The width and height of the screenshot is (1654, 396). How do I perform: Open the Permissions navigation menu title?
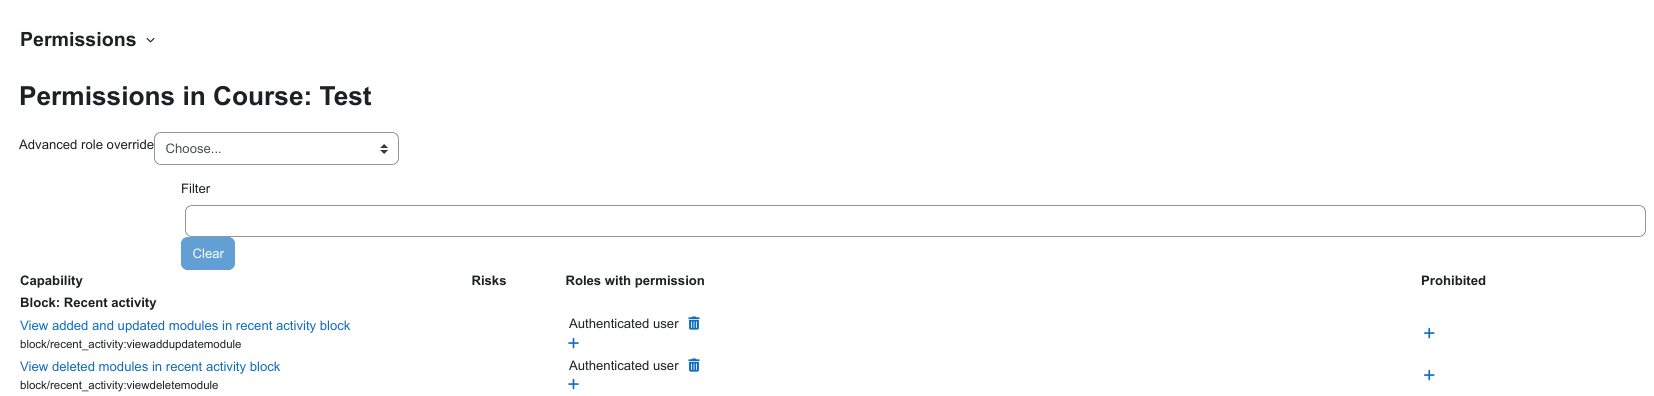(x=78, y=39)
